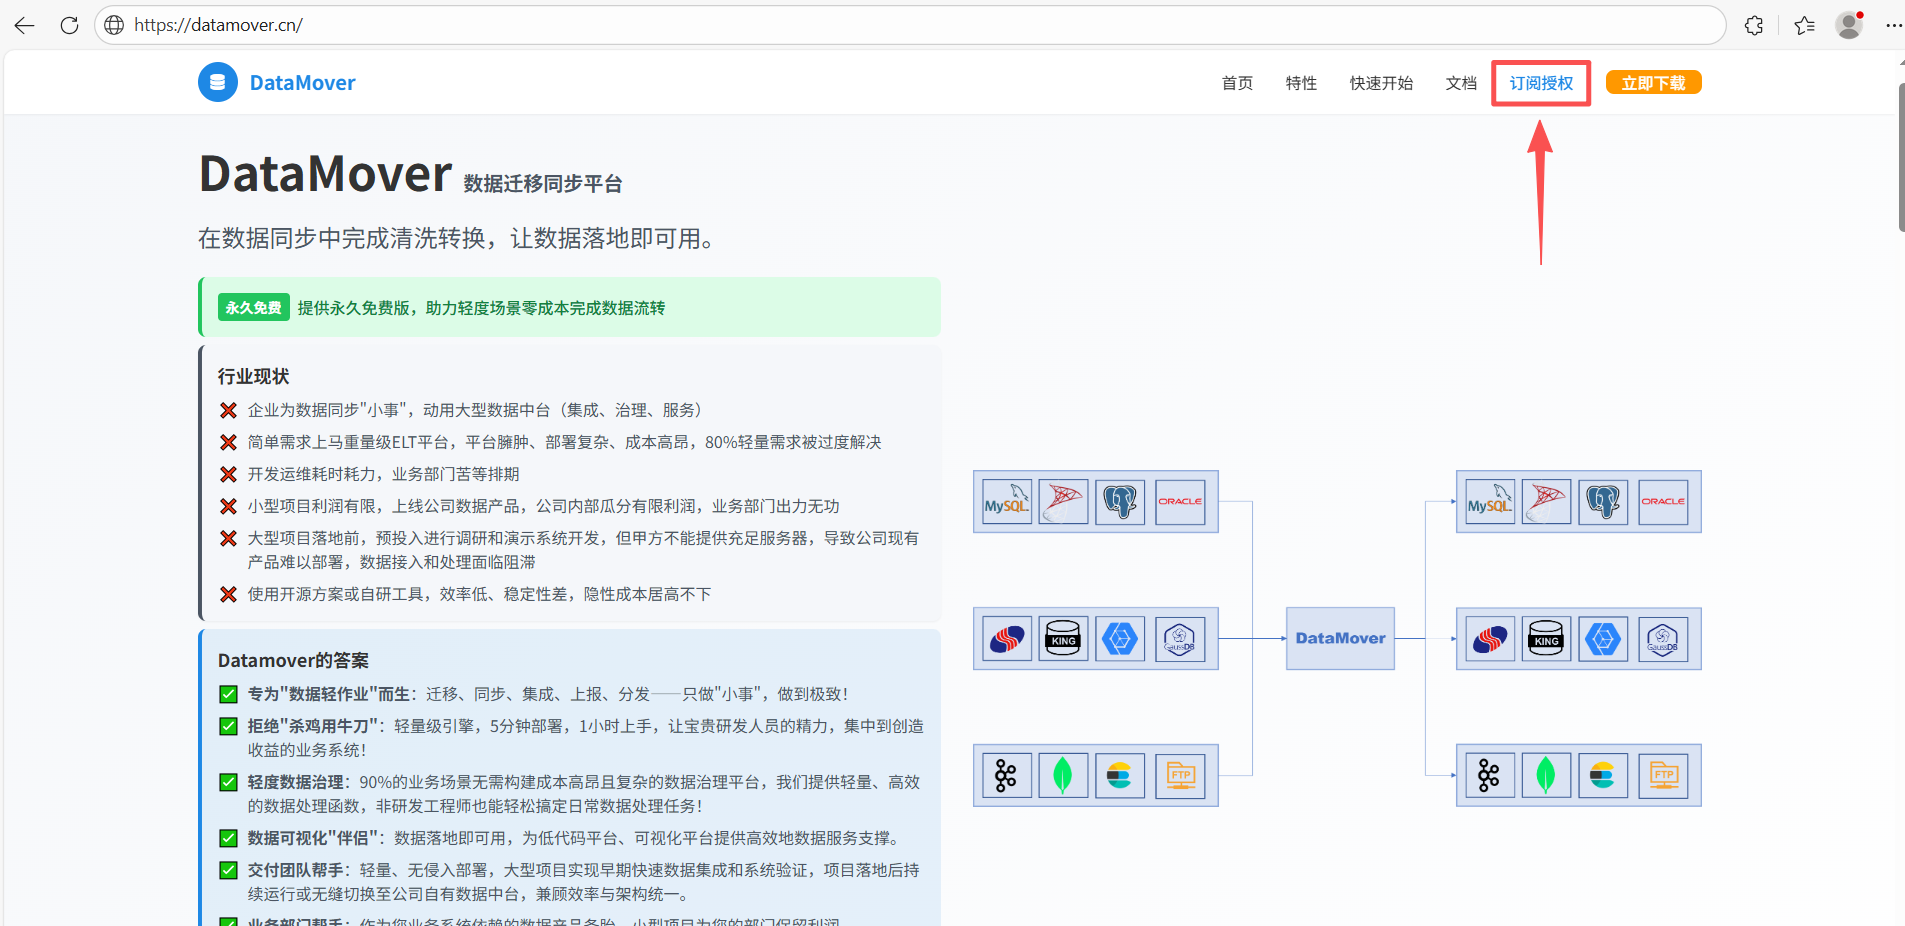Click the 立即下载 download button
The height and width of the screenshot is (926, 1905).
[x=1653, y=82]
